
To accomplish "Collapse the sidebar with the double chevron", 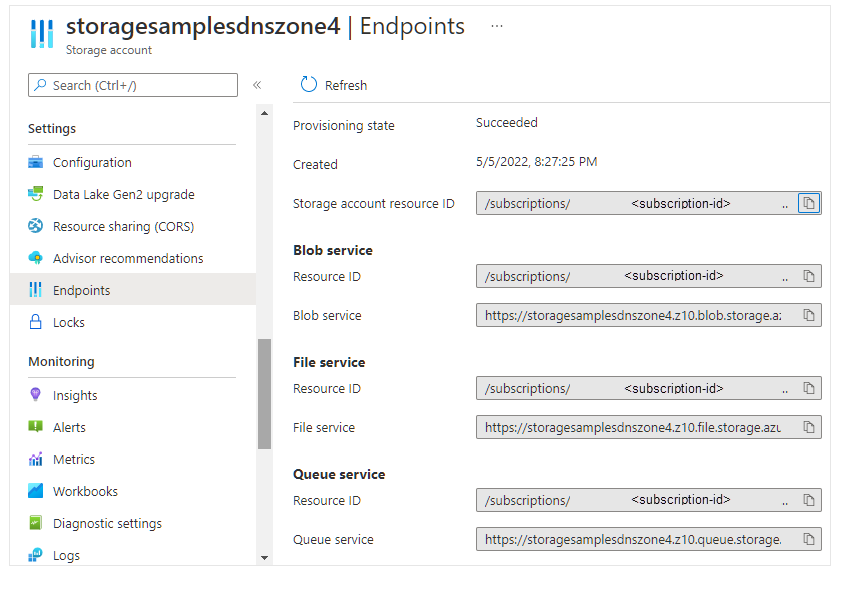I will tap(257, 85).
